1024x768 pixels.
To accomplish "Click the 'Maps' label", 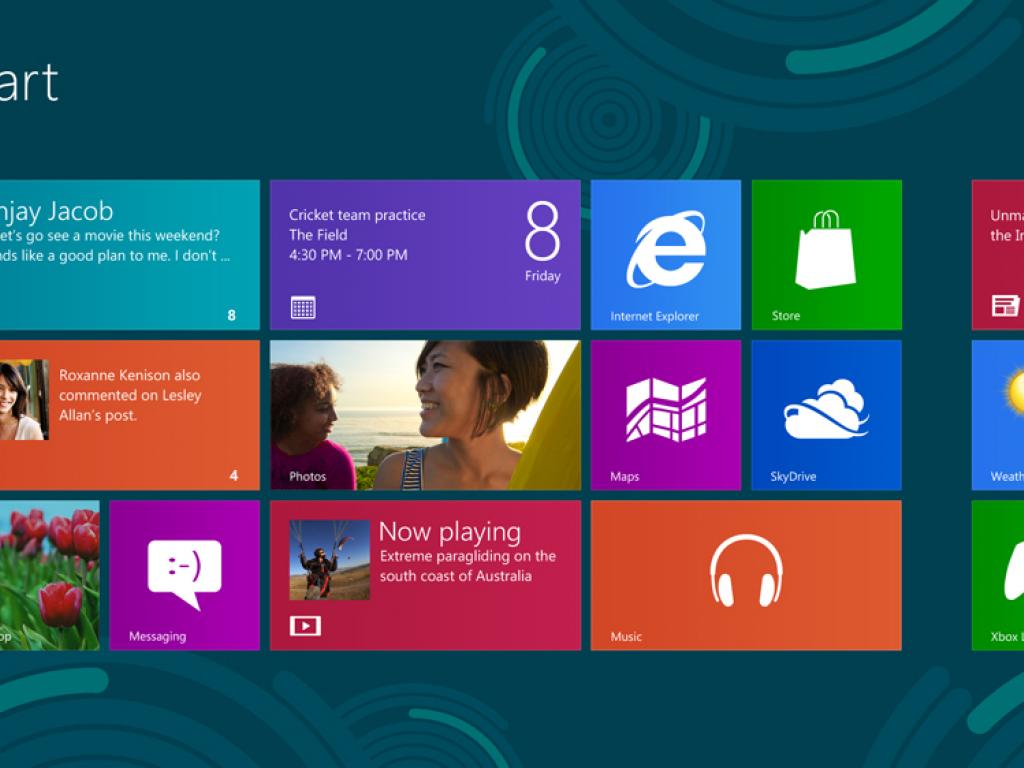I will click(x=624, y=476).
